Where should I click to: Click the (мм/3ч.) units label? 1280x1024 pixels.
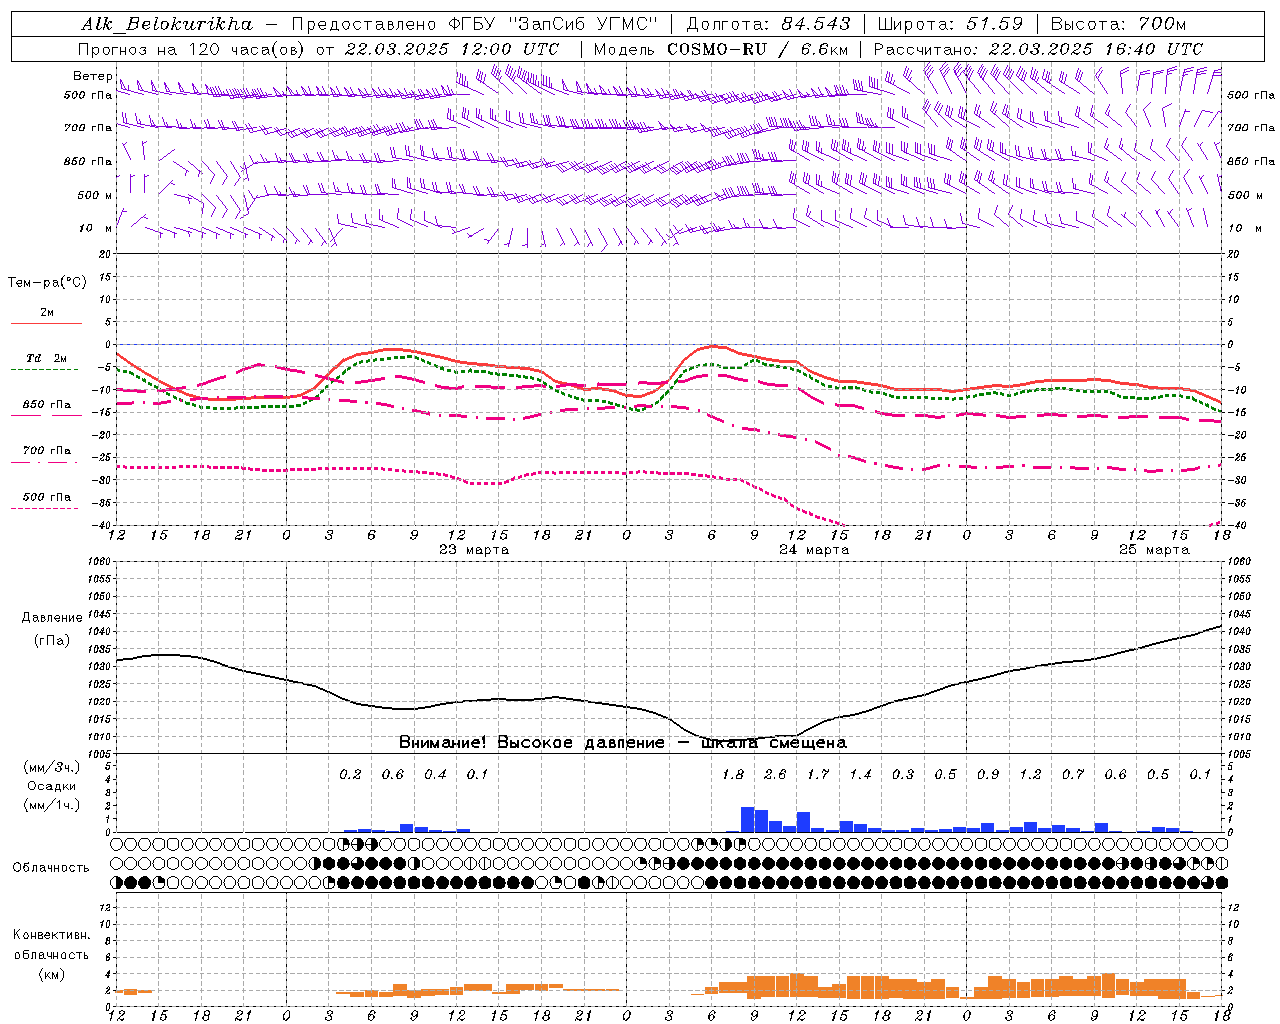[x=51, y=767]
